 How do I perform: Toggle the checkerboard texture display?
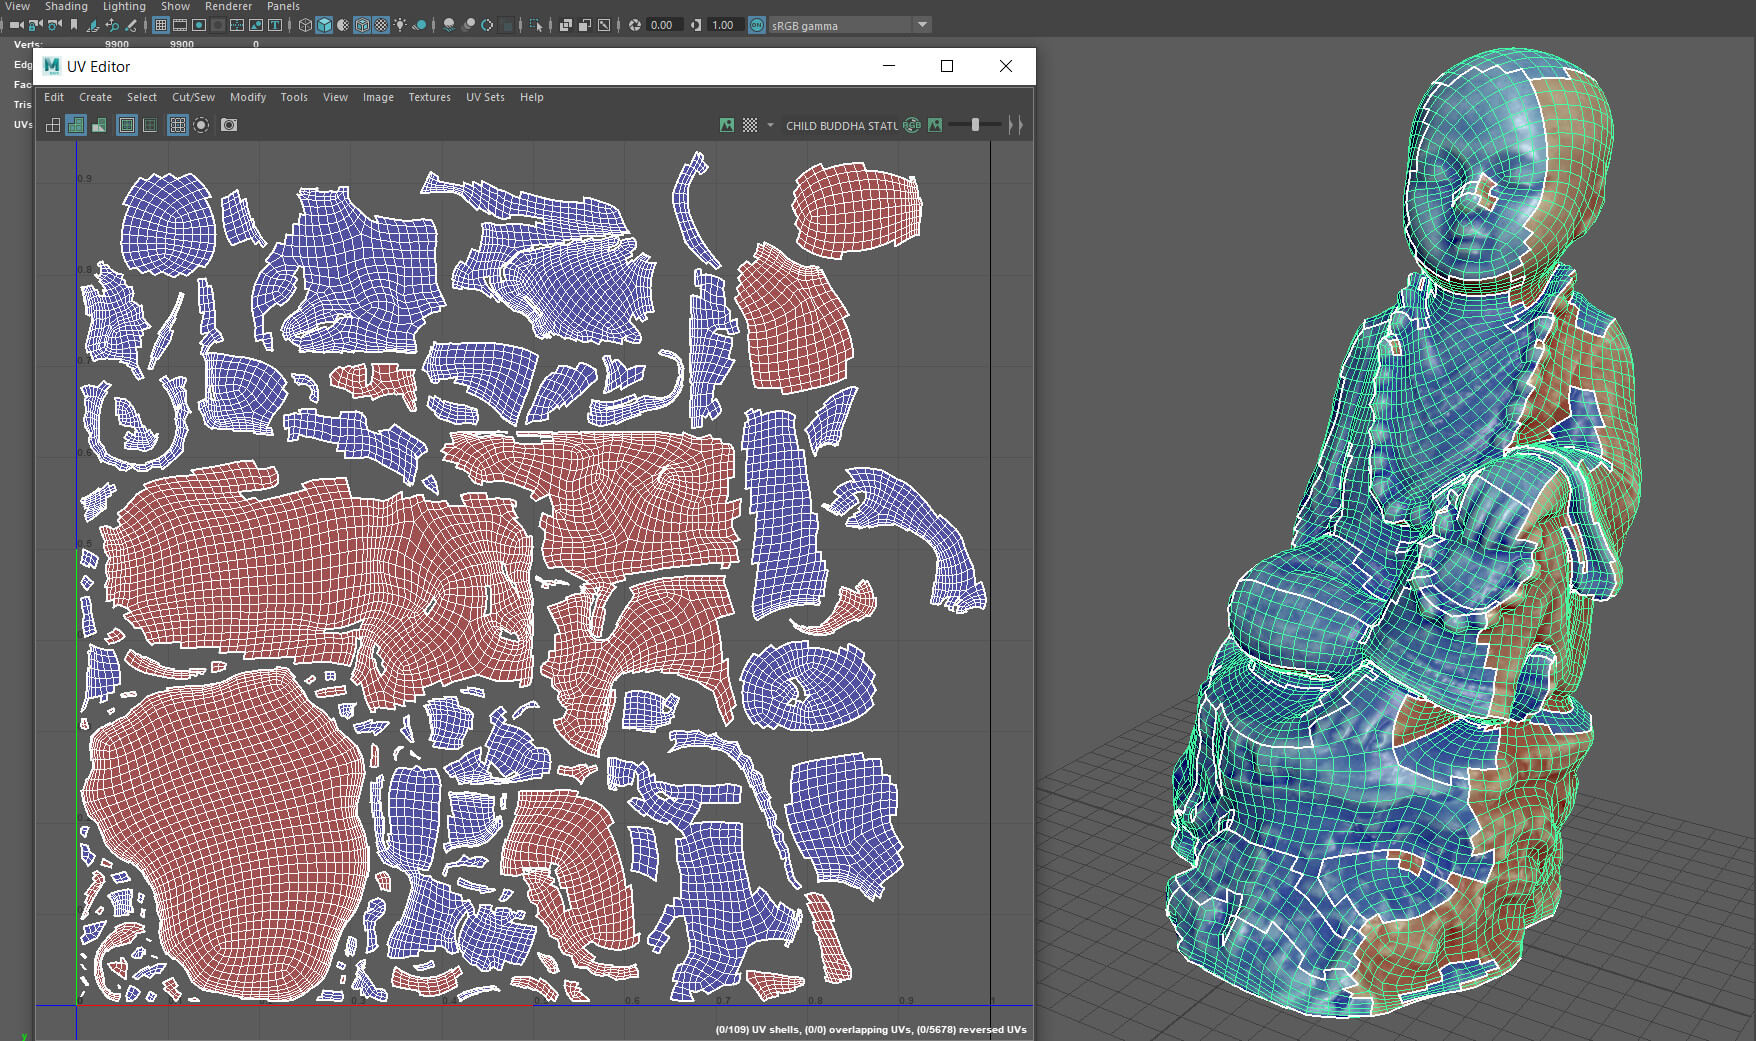pyautogui.click(x=750, y=125)
